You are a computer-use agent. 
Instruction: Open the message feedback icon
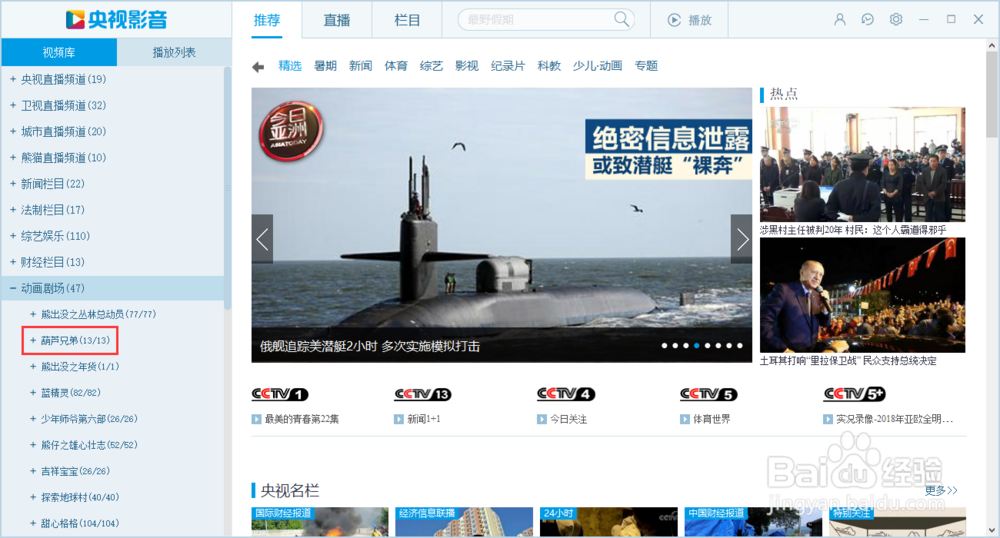[x=867, y=20]
